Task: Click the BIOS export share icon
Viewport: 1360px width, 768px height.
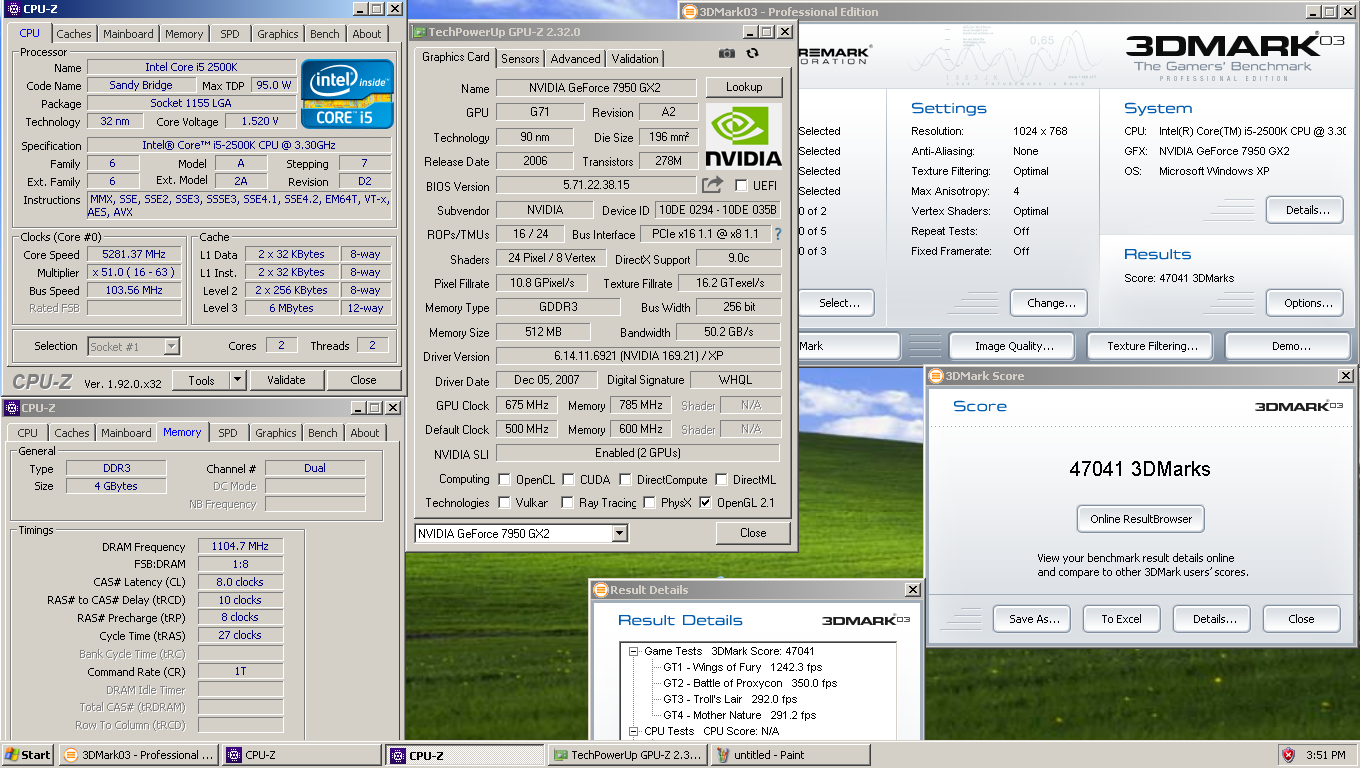Action: 712,185
